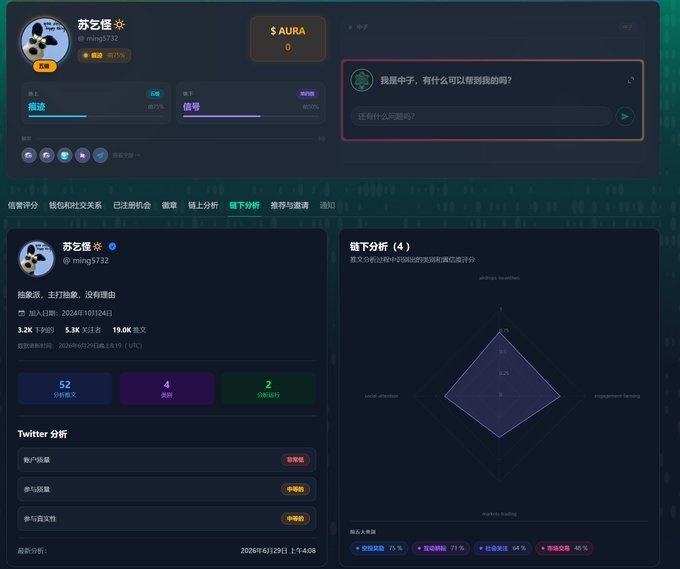Select the 市场交易 48% category chip

[x=564, y=548]
